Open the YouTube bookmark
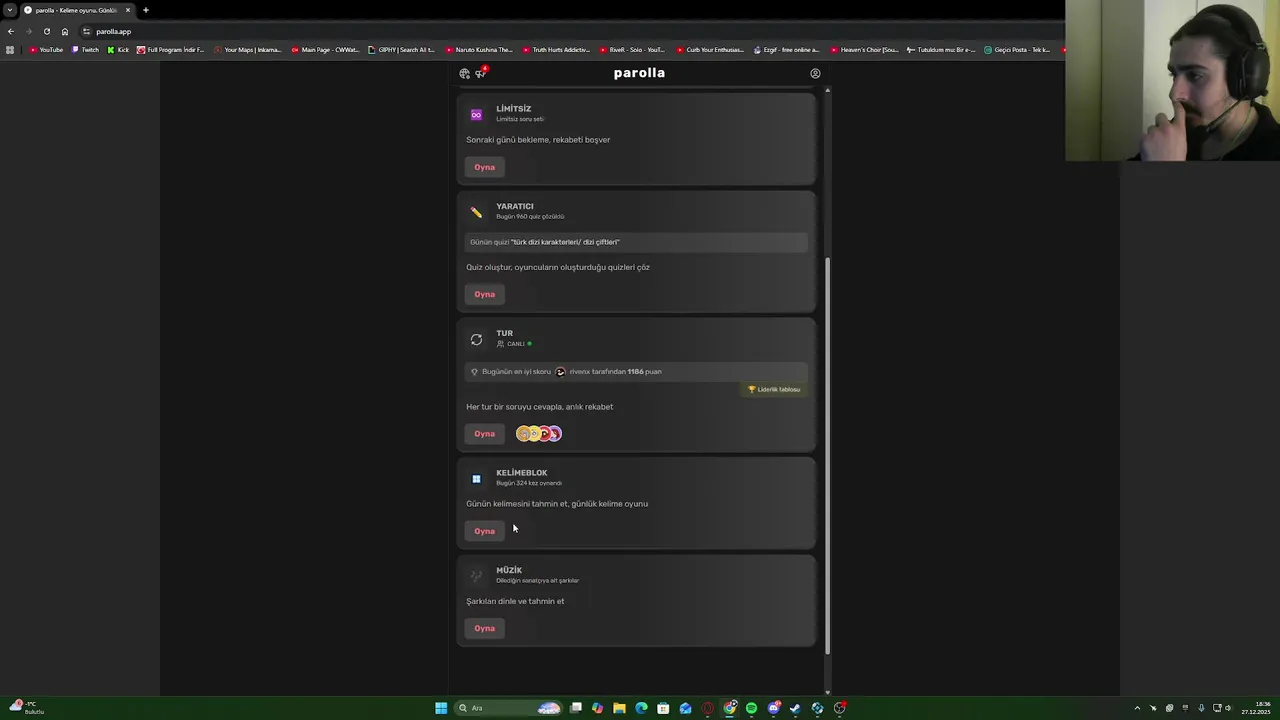The width and height of the screenshot is (1280, 720). 46,49
